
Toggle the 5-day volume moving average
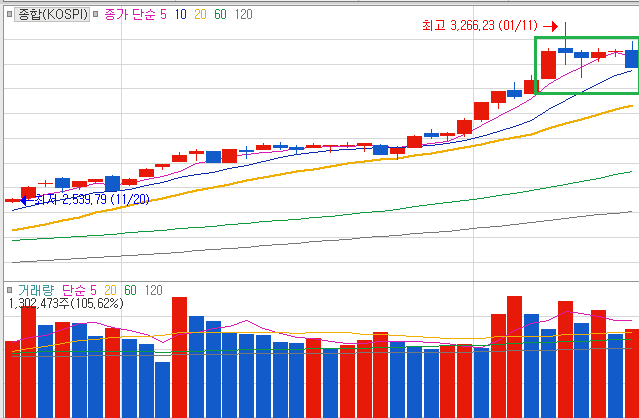pyautogui.click(x=92, y=290)
